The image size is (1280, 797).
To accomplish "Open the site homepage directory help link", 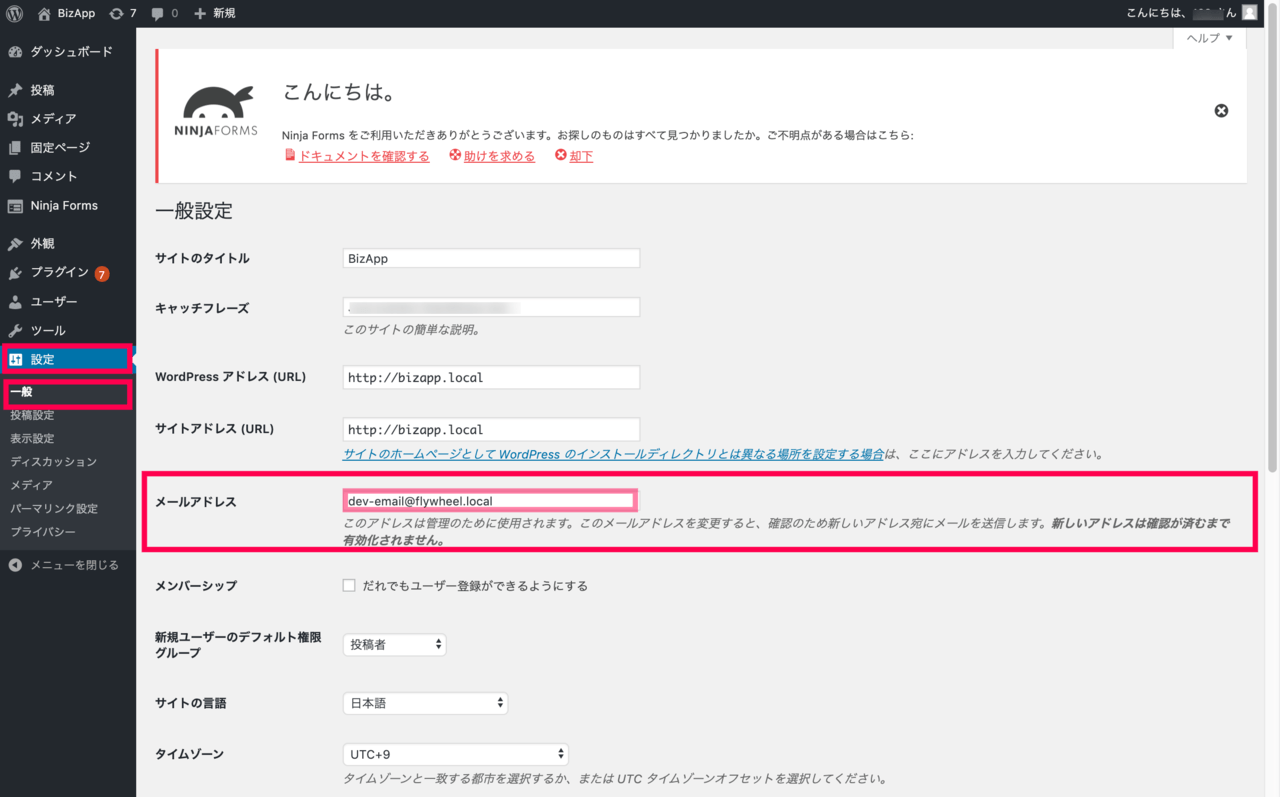I will [x=613, y=454].
